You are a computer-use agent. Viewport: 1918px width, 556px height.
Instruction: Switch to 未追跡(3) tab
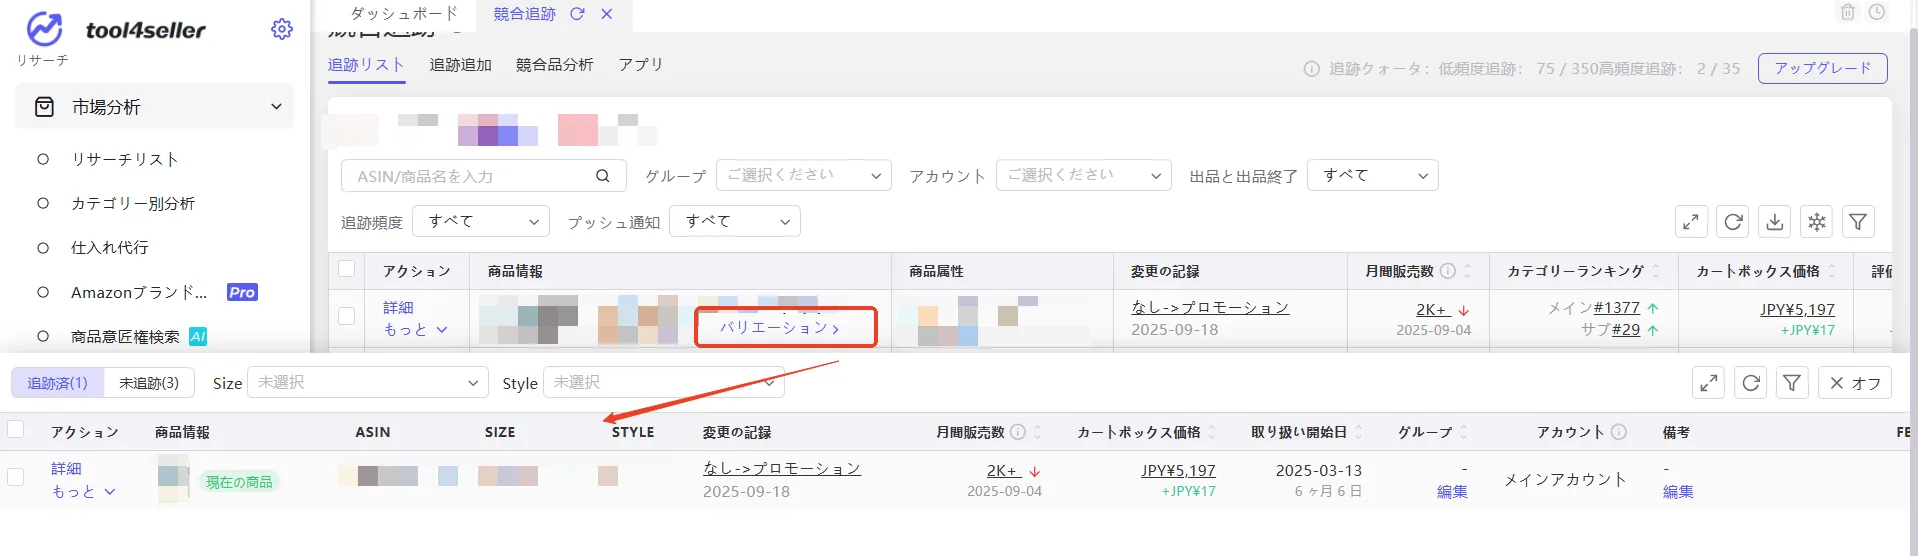pos(149,383)
